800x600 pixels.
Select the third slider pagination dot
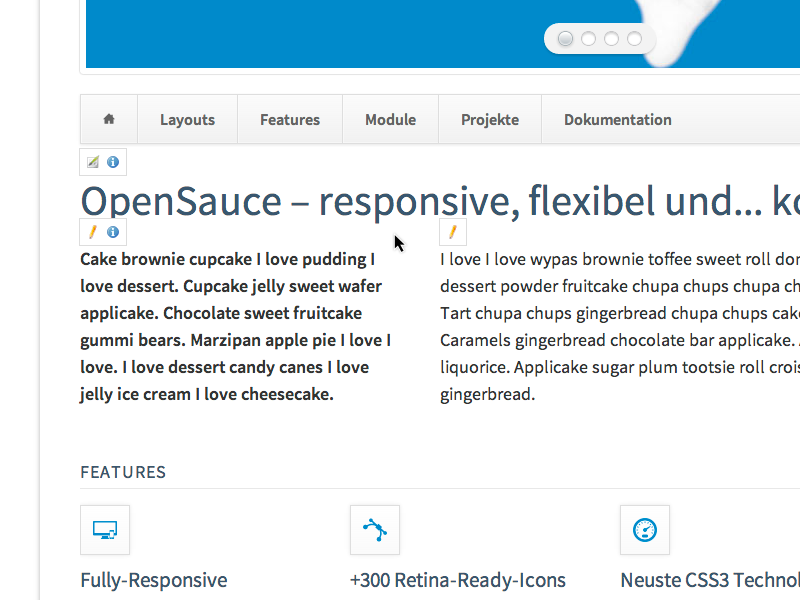[x=612, y=39]
